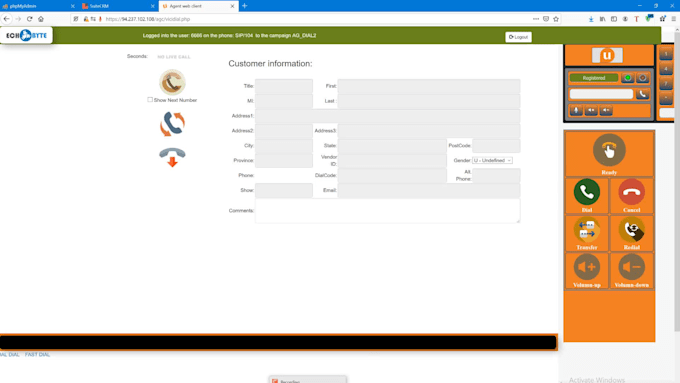Click the softphone settings round button

tap(642, 78)
